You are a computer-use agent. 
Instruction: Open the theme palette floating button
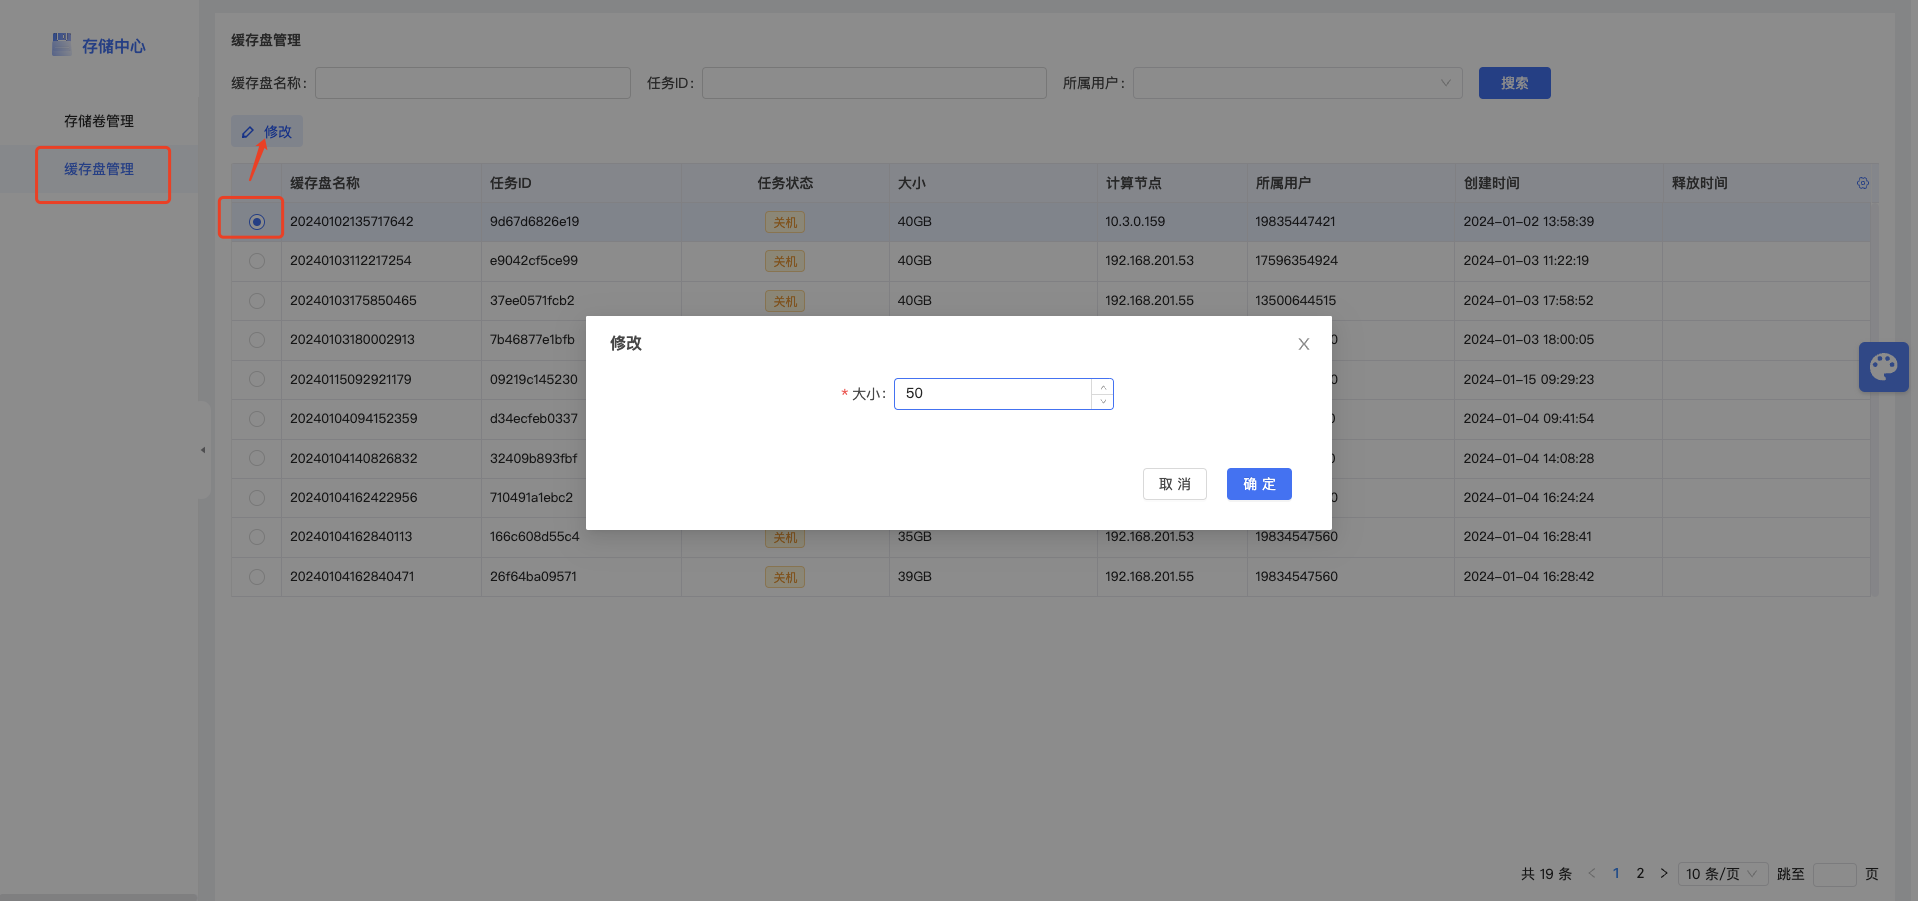pyautogui.click(x=1884, y=367)
